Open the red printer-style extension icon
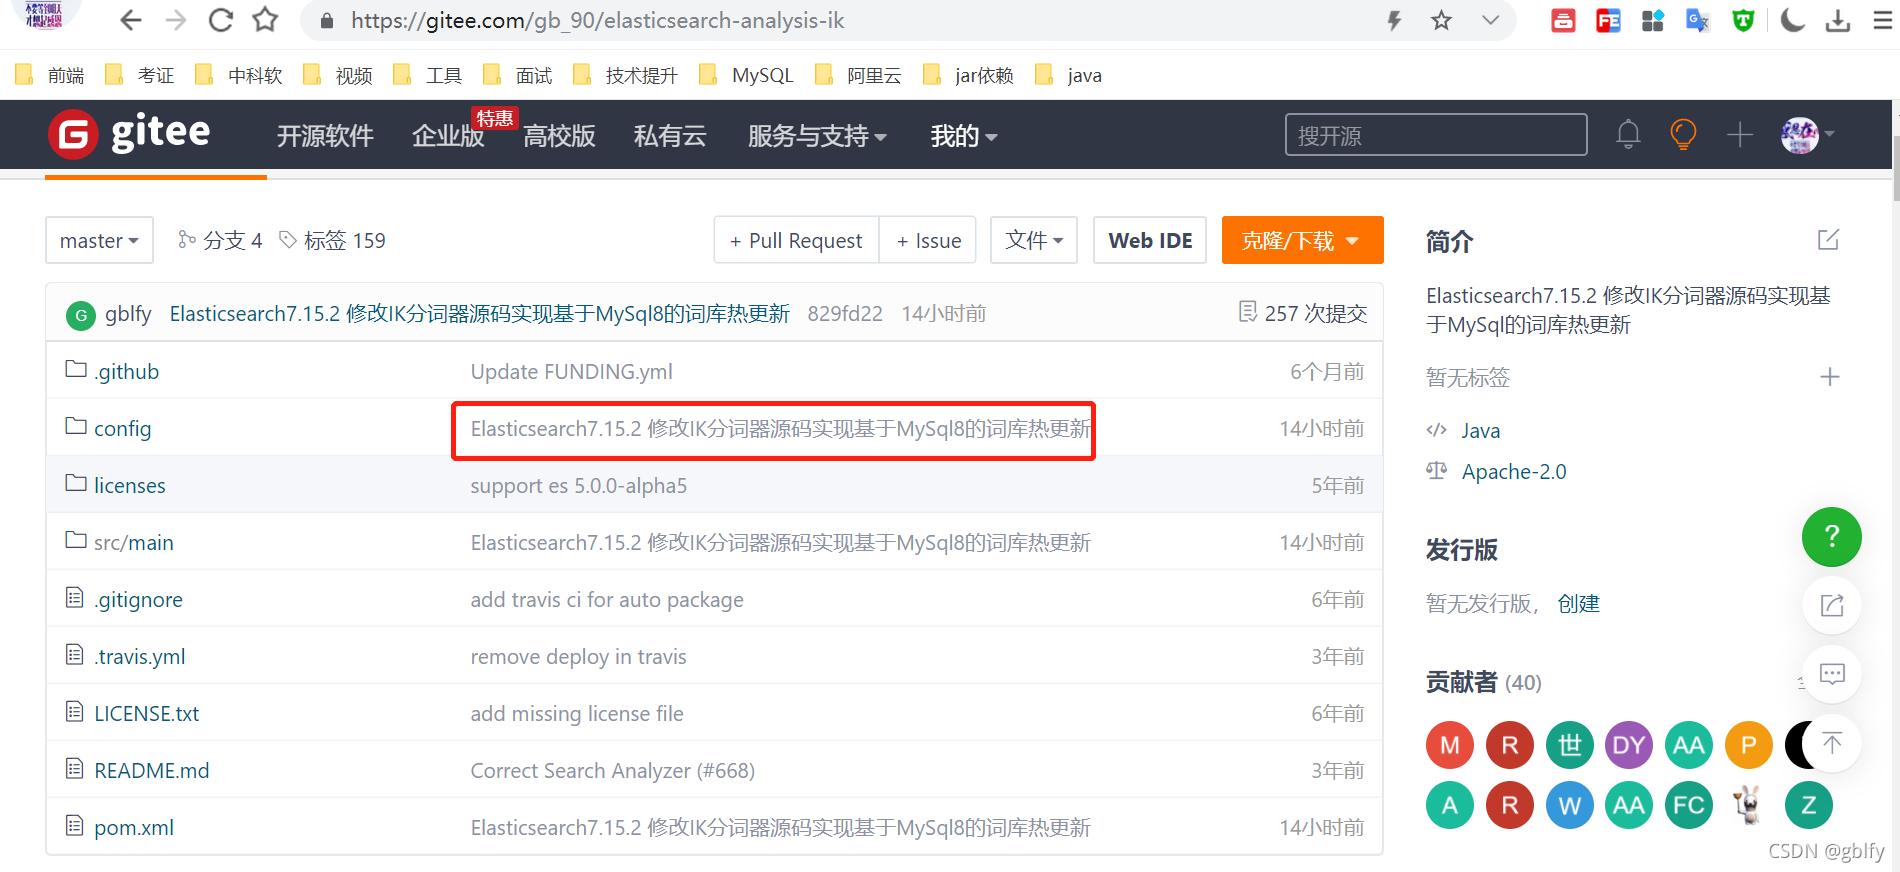The height and width of the screenshot is (872, 1900). pyautogui.click(x=1563, y=20)
